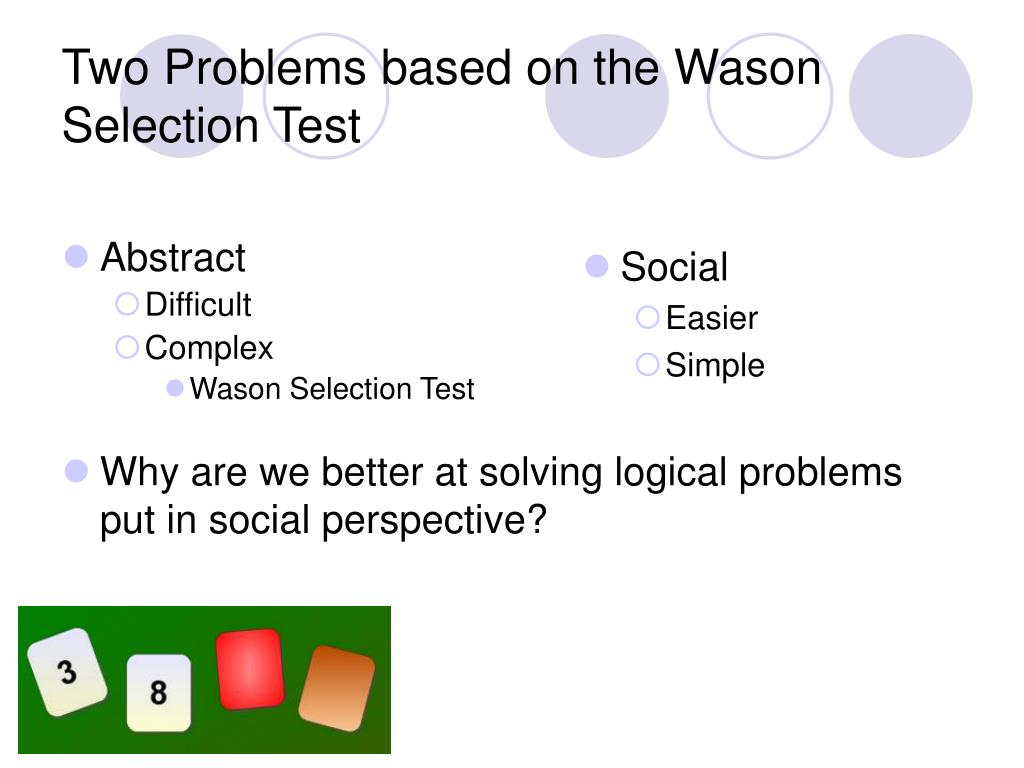The width and height of the screenshot is (1024, 768).
Task: Click the hollow bullet next to Easier
Action: click(x=647, y=317)
